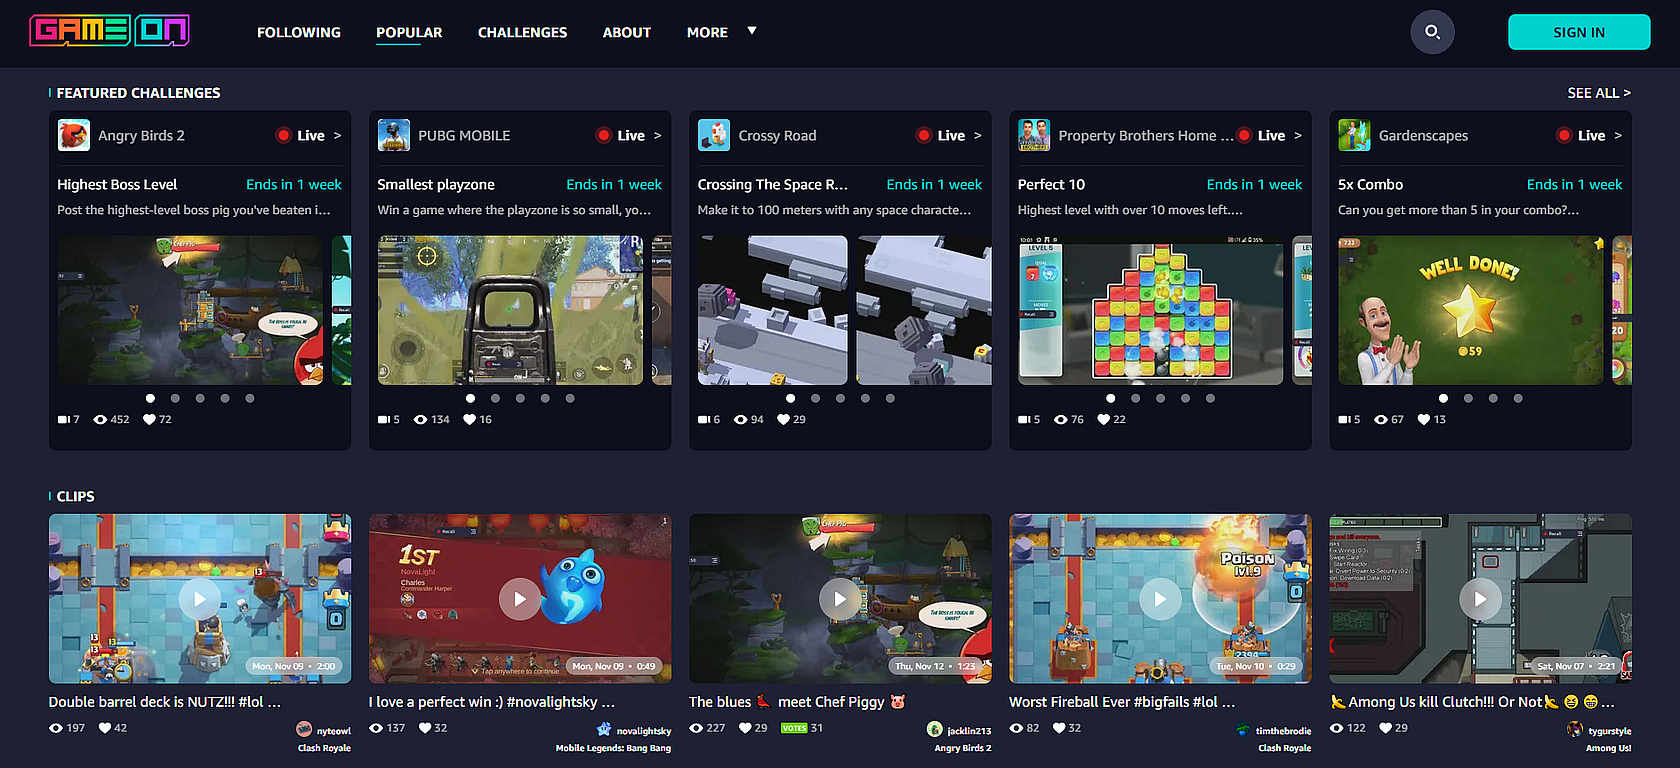Click heart icon on Highest Boss Level challenge
1680x768 pixels.
[x=149, y=420]
